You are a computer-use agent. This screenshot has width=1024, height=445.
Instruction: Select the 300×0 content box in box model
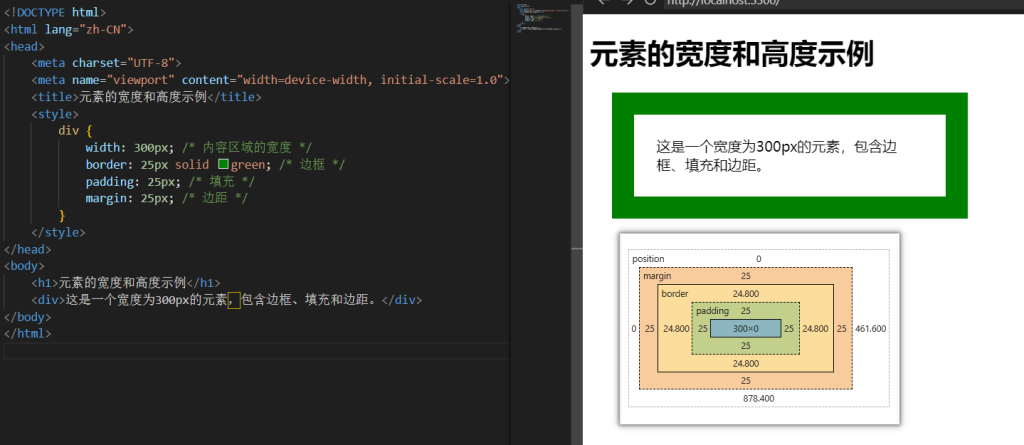tap(745, 328)
